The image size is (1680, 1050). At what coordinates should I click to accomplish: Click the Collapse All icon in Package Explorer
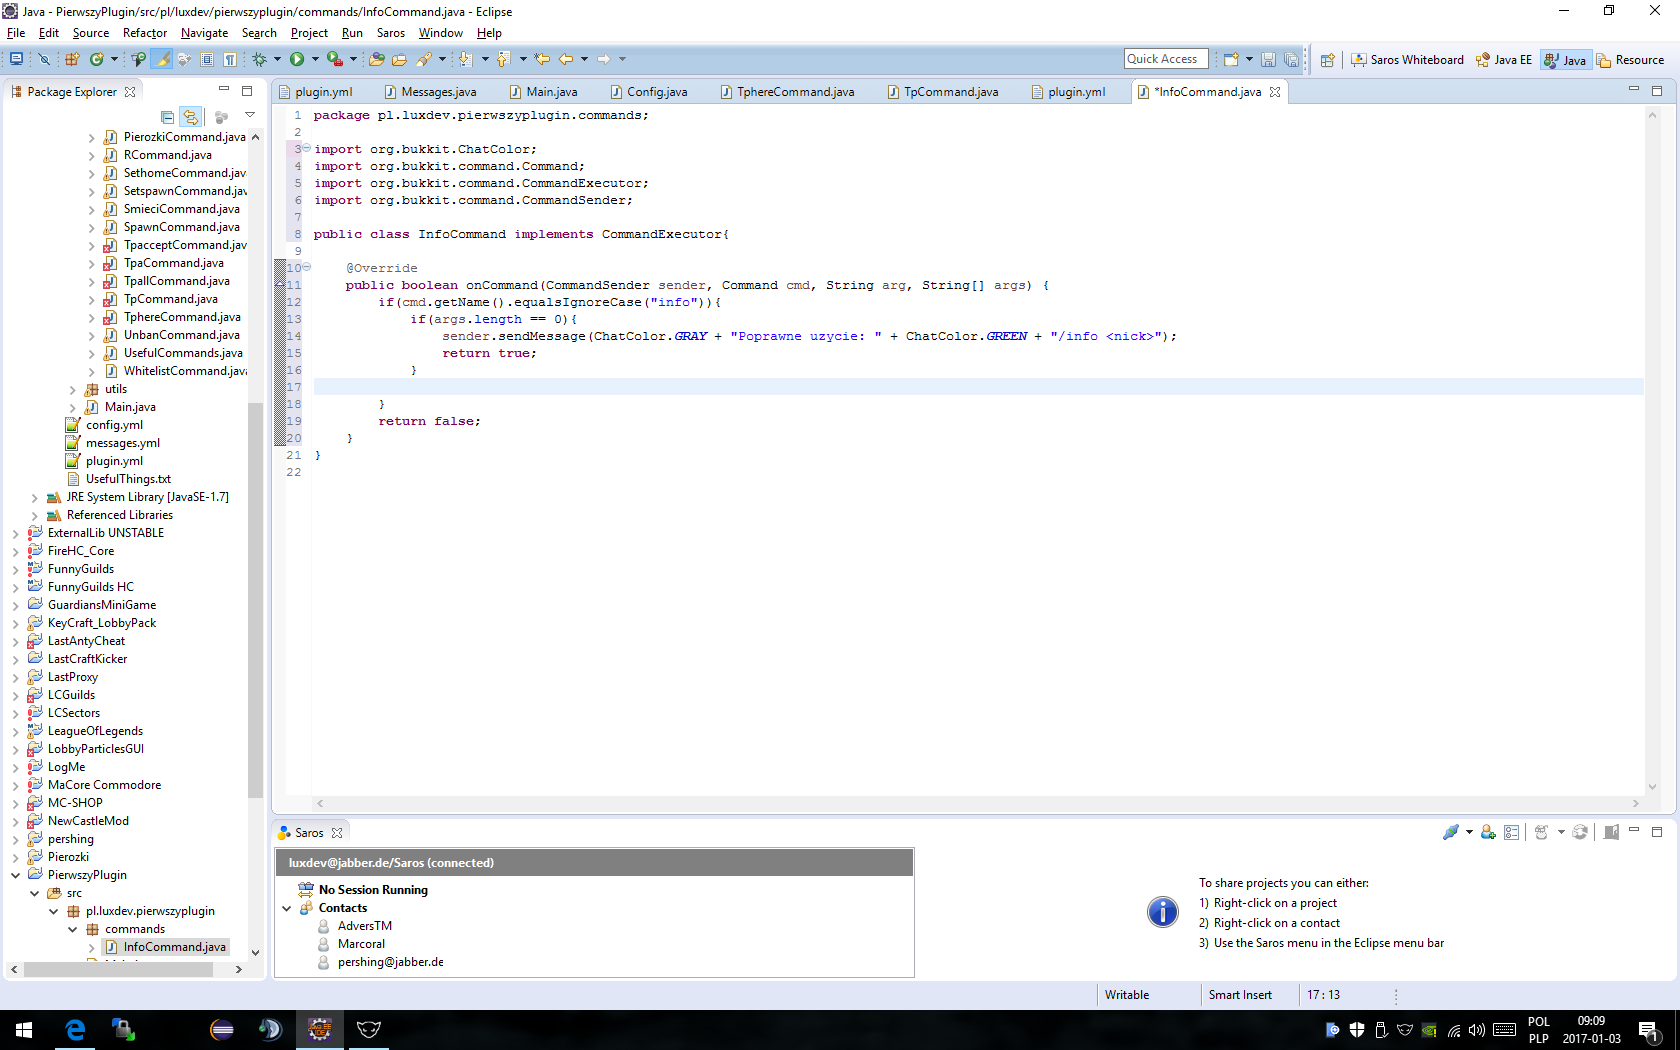point(168,117)
